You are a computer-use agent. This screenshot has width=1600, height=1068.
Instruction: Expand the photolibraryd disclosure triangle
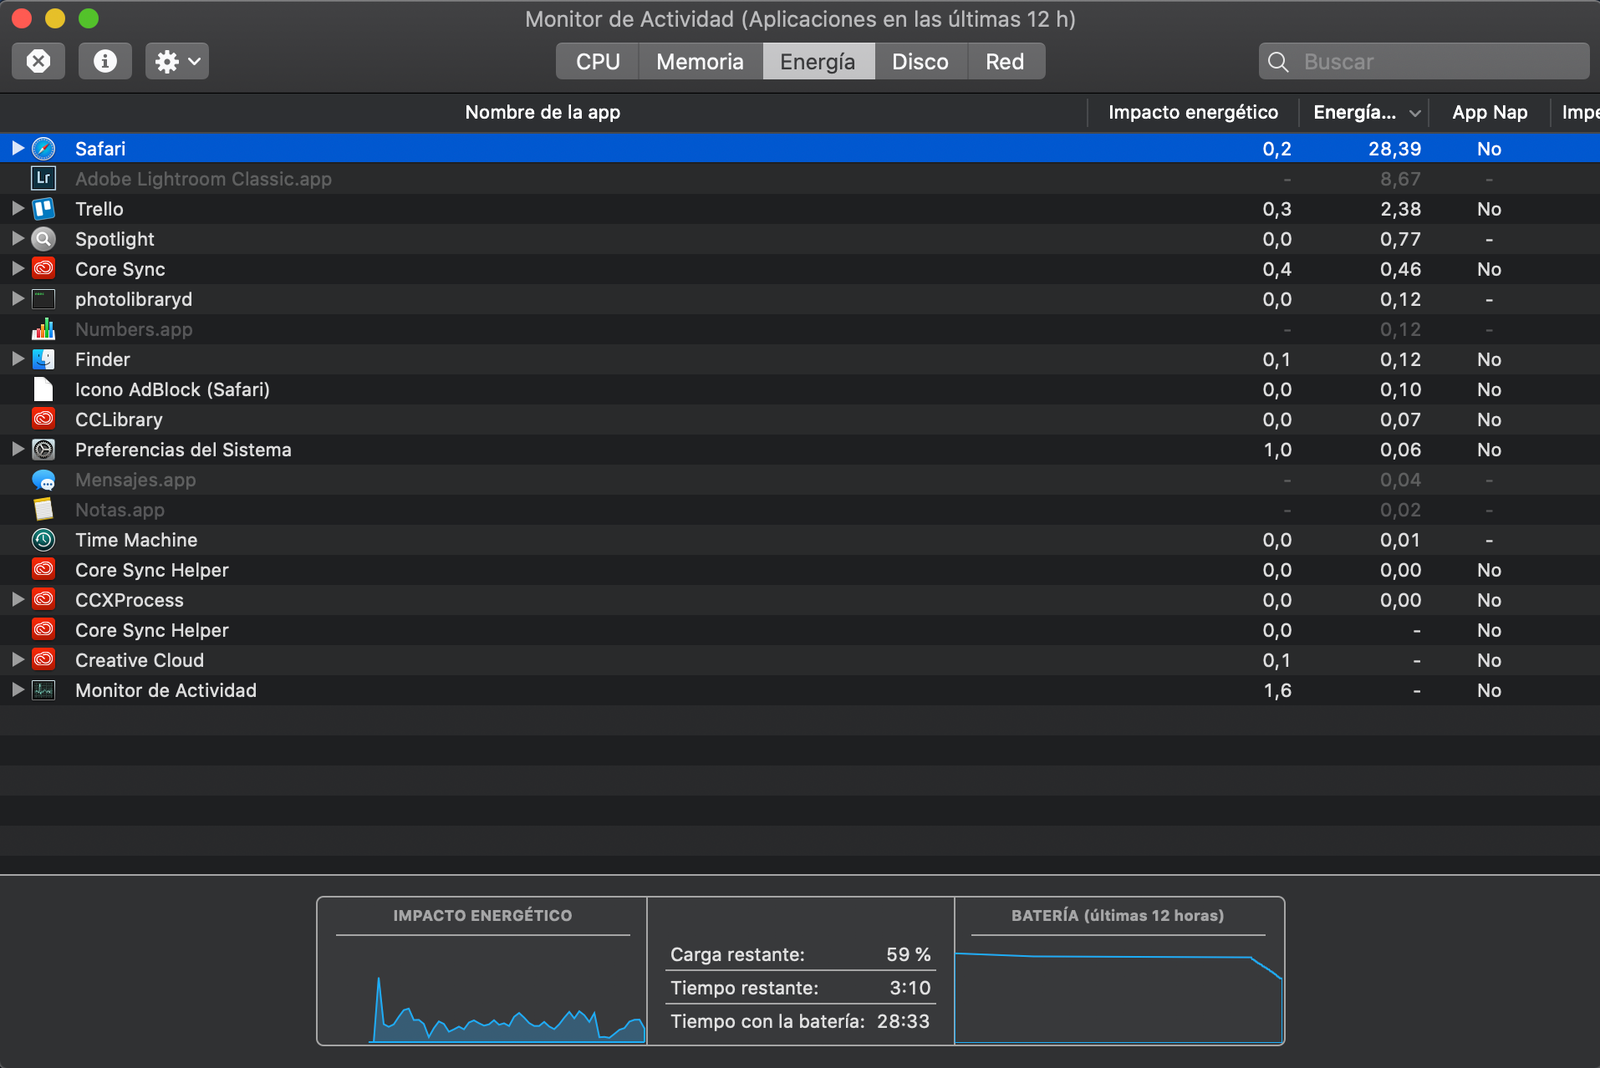[17, 298]
